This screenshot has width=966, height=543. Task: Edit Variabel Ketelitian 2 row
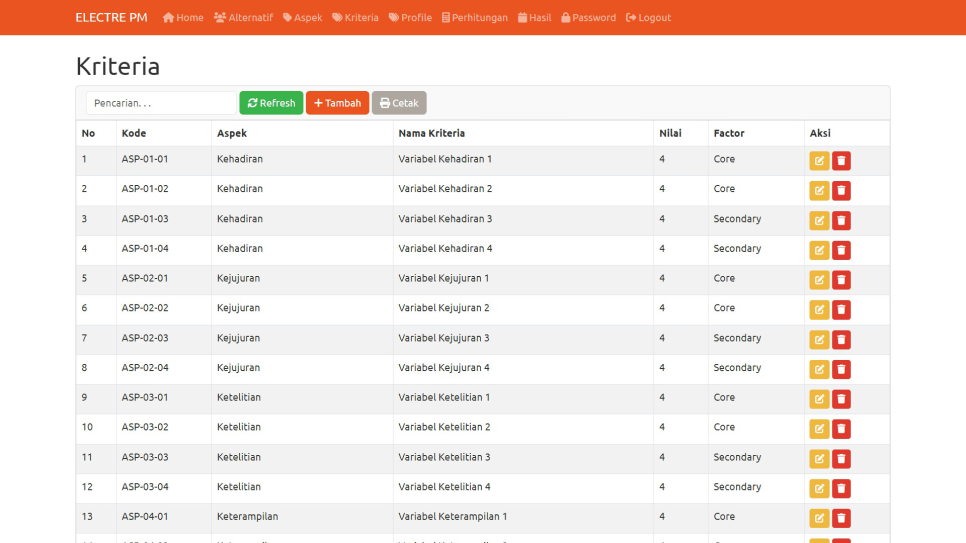click(819, 428)
